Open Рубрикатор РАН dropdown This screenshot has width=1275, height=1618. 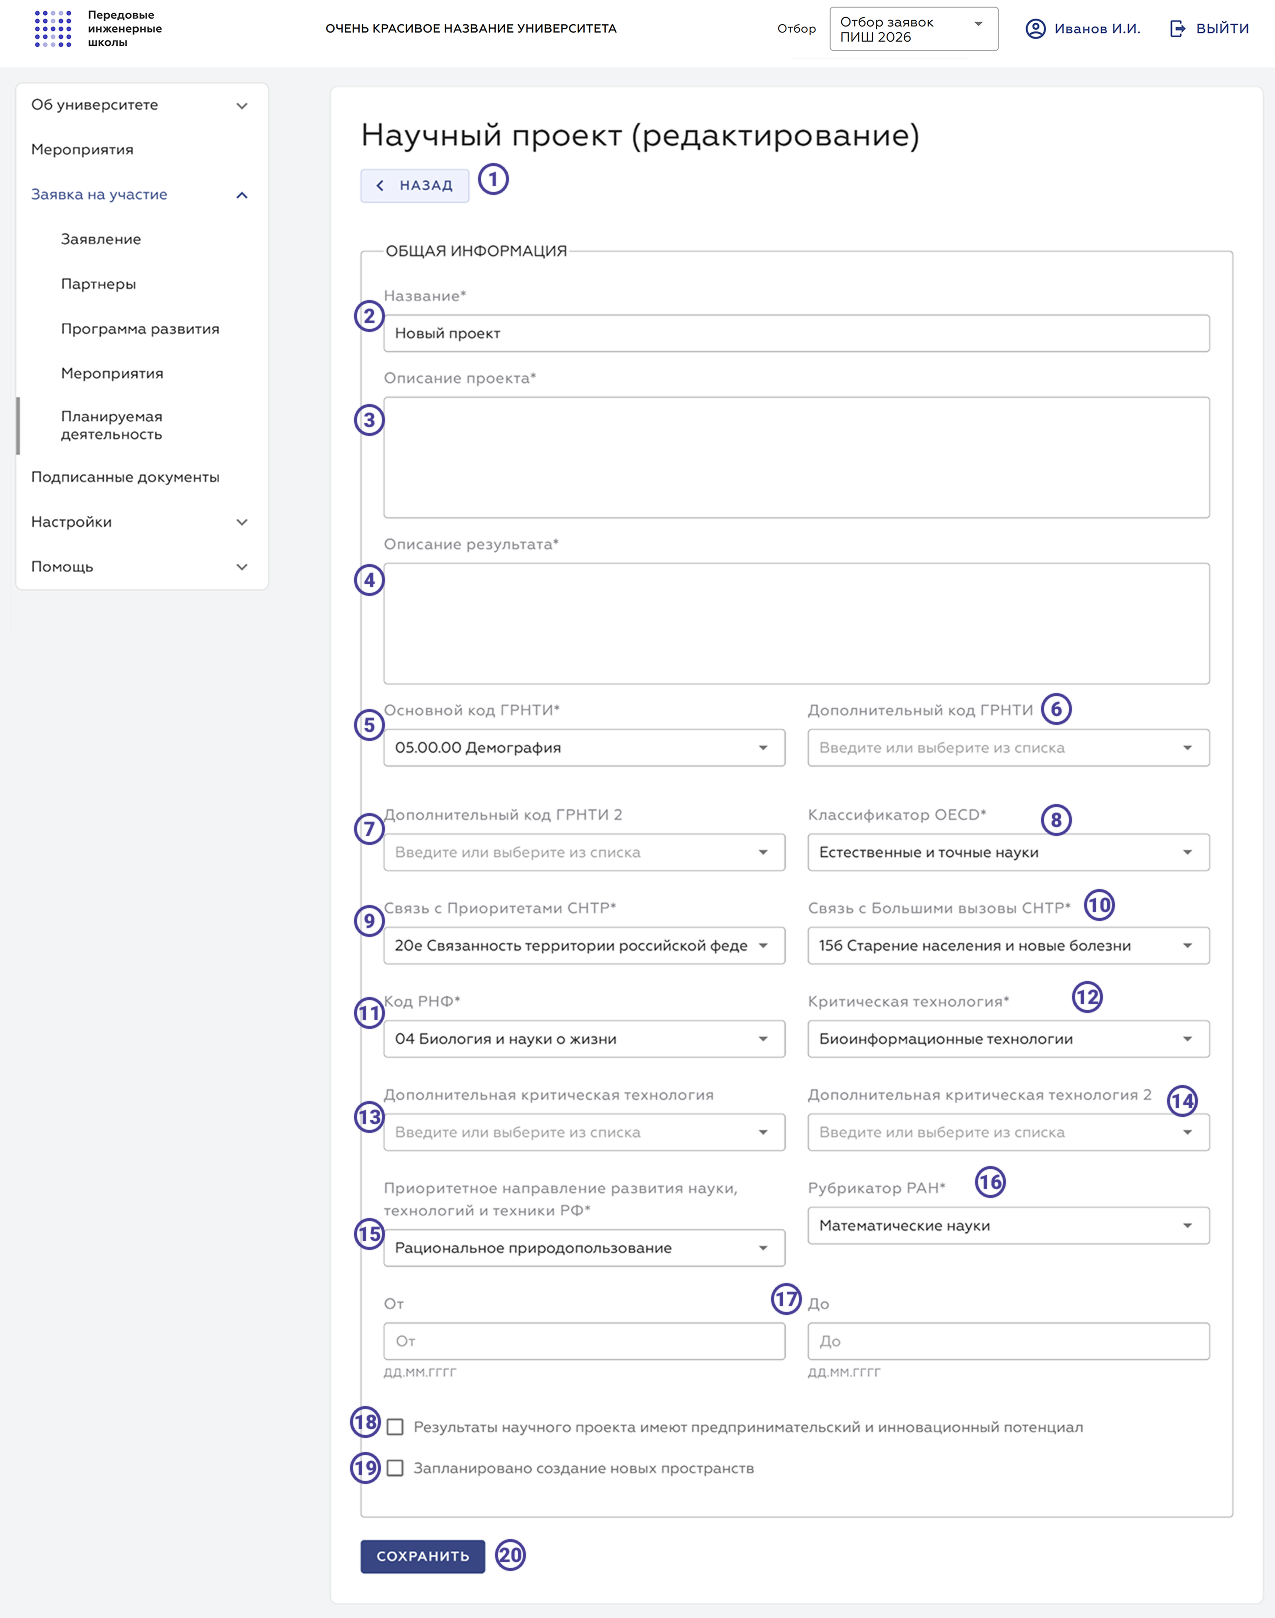1009,1226
